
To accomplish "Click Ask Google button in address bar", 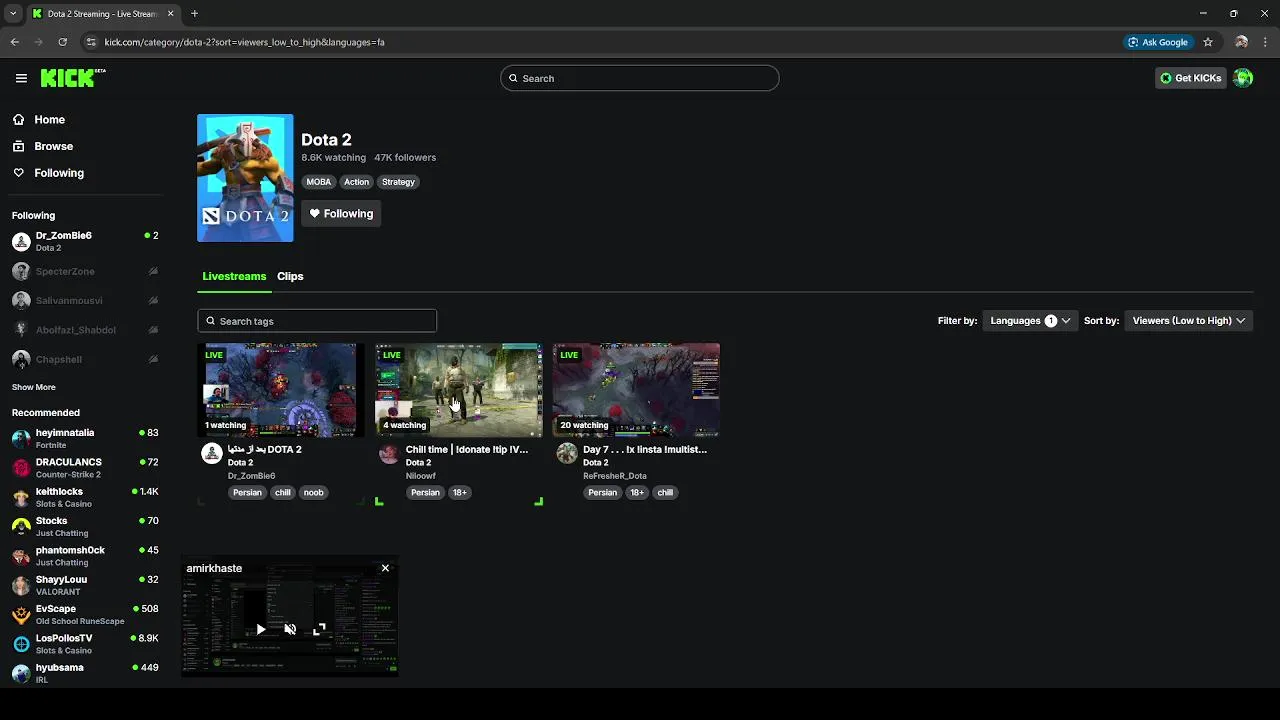I will click(x=1158, y=42).
